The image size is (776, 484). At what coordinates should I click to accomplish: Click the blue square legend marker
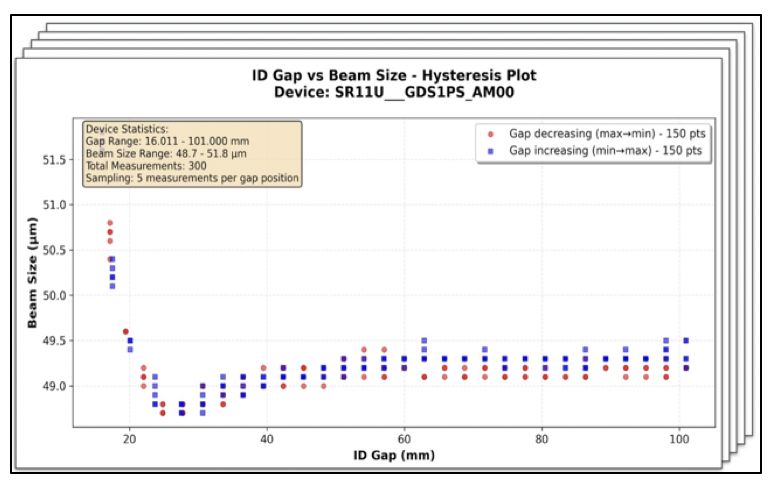point(489,150)
